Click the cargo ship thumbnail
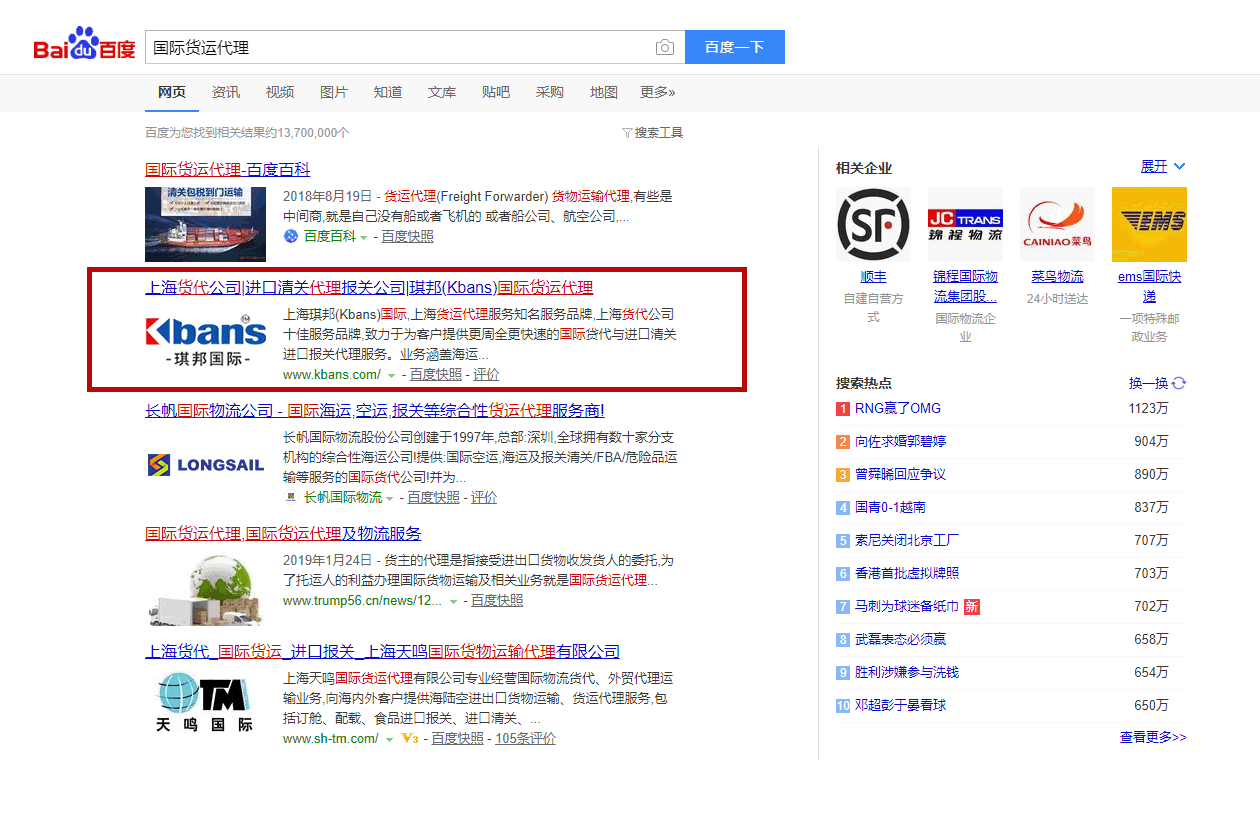The image size is (1260, 827). [x=206, y=224]
